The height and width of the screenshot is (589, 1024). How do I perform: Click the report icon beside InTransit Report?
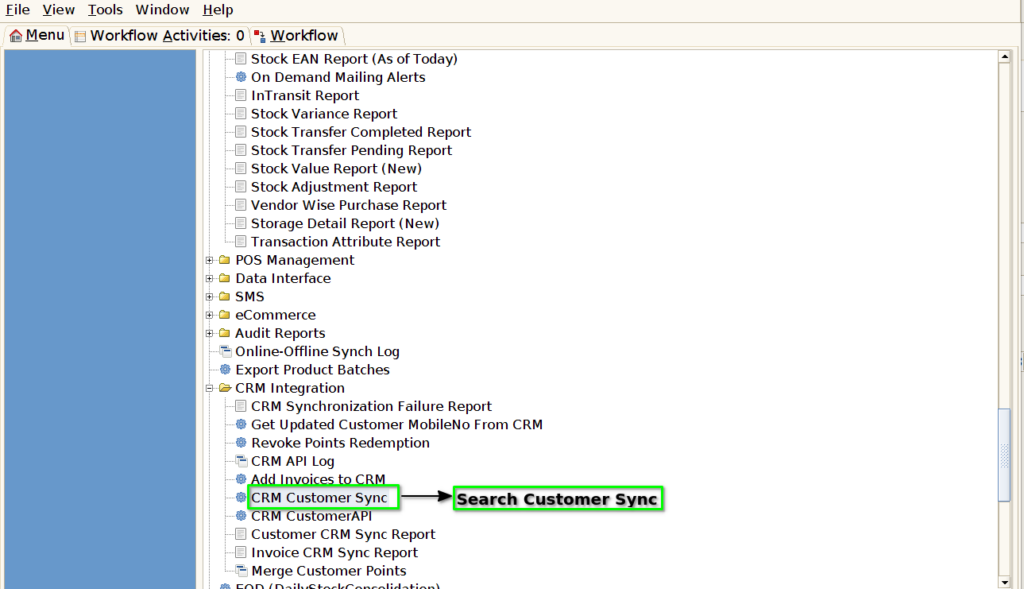click(x=240, y=95)
